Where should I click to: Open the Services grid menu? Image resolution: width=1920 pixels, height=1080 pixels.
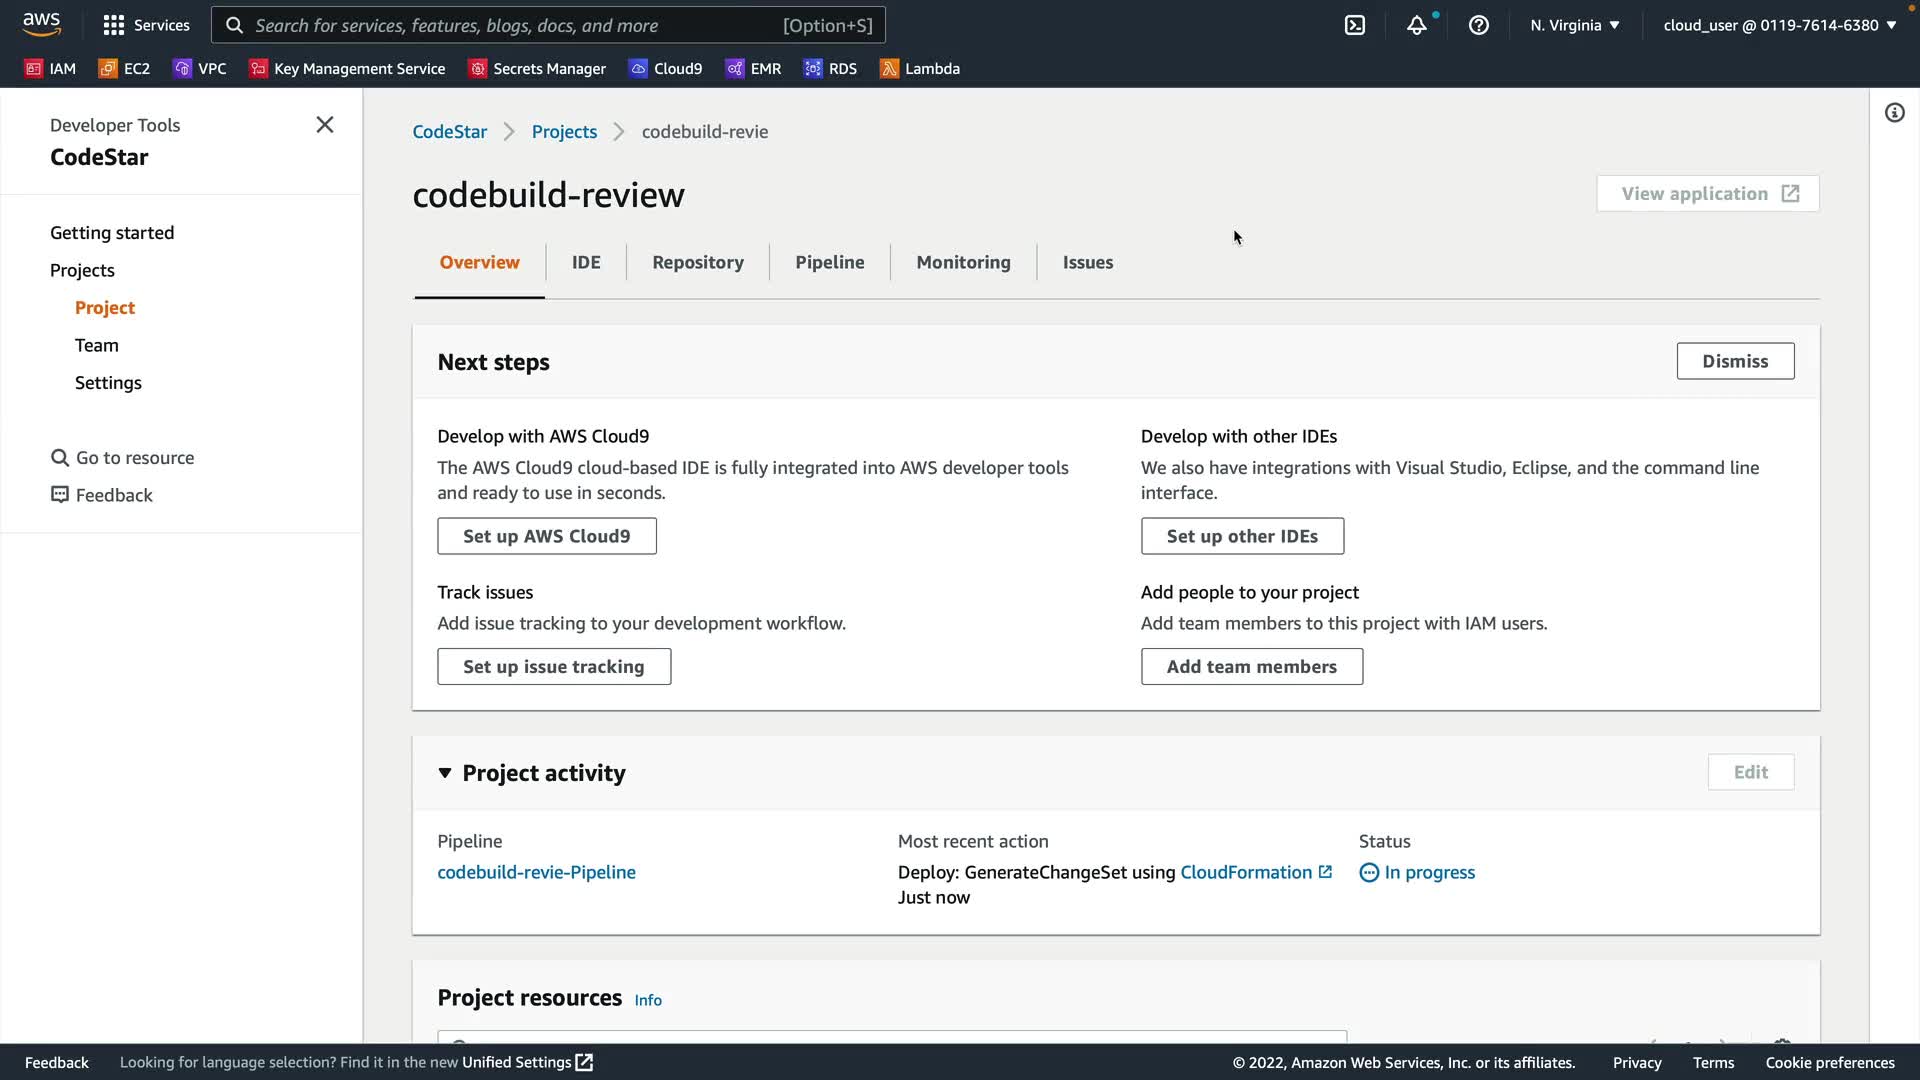click(x=146, y=25)
